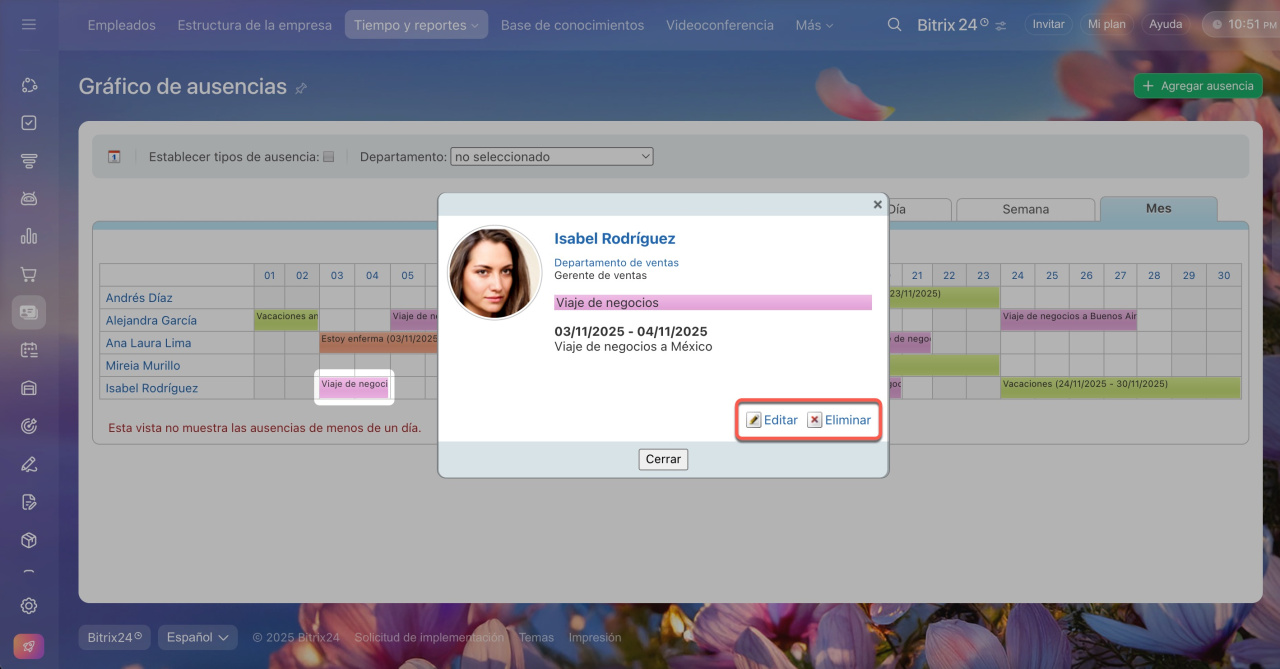
Task: Click Isabel Rodríguez's profile photo
Action: pyautogui.click(x=495, y=273)
